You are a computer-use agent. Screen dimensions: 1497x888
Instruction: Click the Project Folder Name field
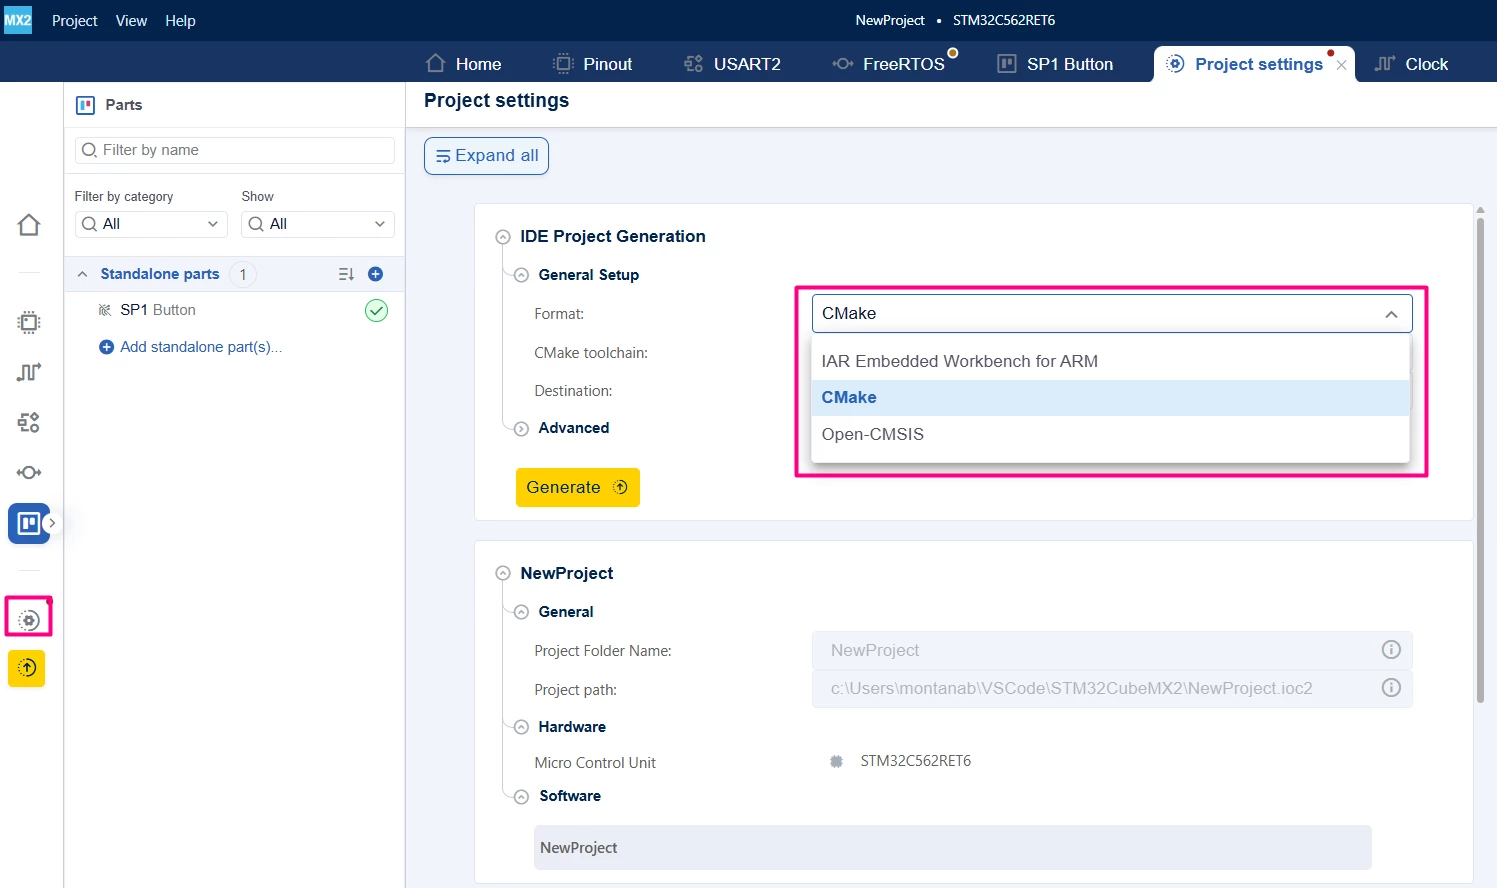coord(1112,650)
